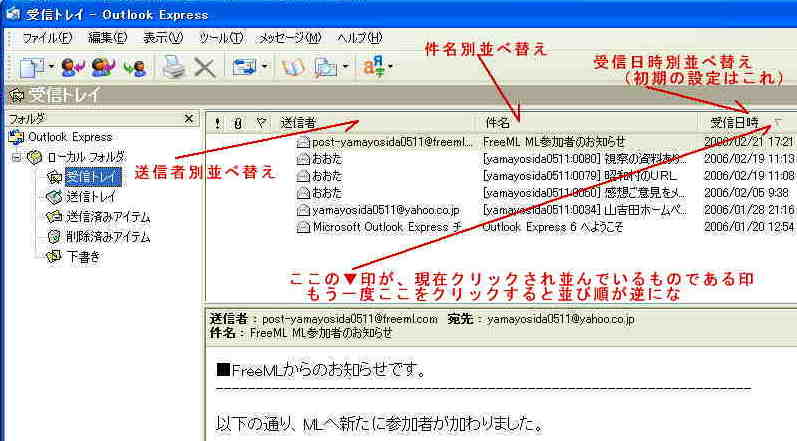
Task: Click the Encoding toolbar icon
Action: pyautogui.click(x=374, y=67)
